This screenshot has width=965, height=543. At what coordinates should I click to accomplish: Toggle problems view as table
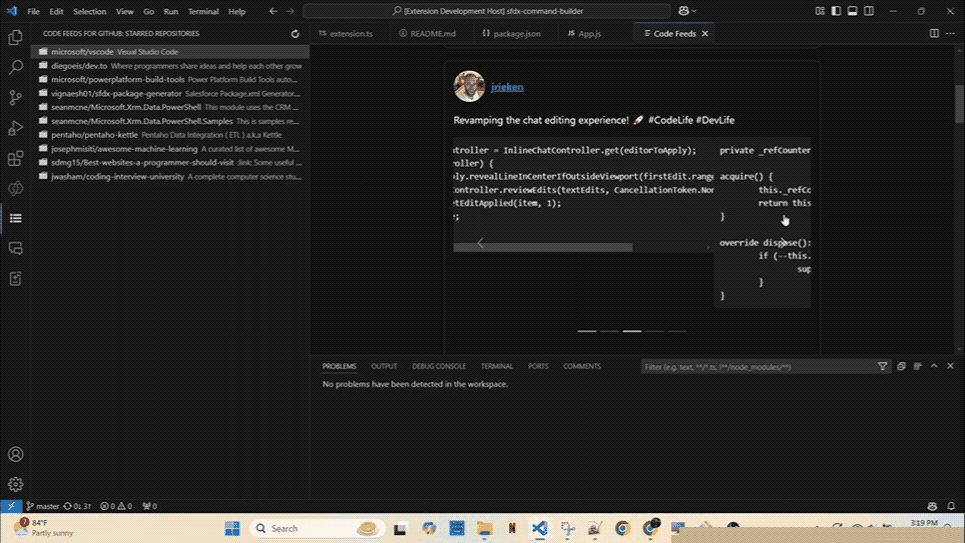[x=918, y=366]
